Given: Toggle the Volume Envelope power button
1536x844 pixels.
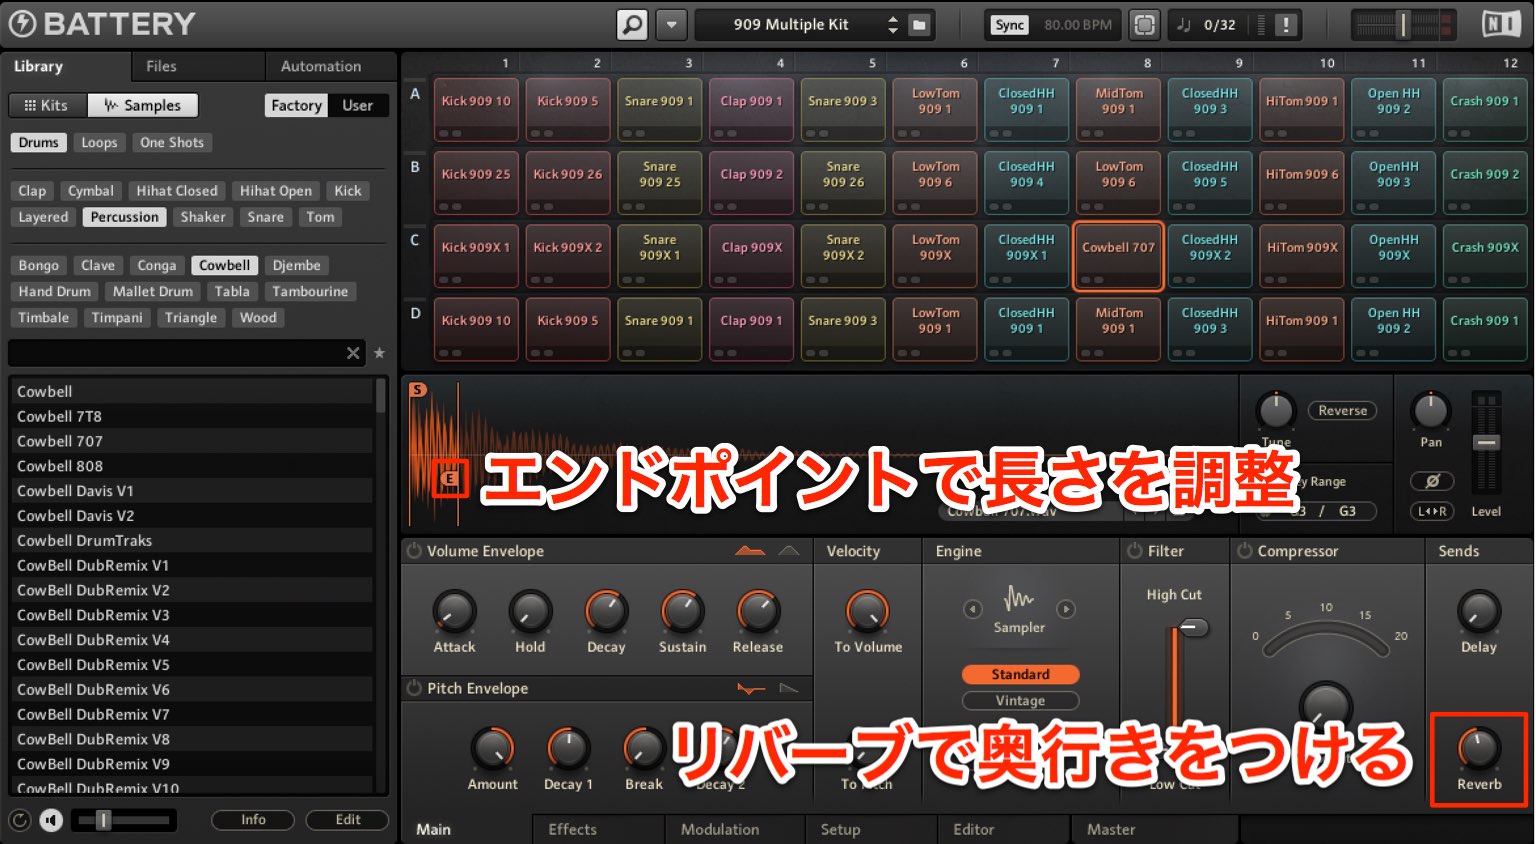Looking at the screenshot, I should [x=414, y=551].
